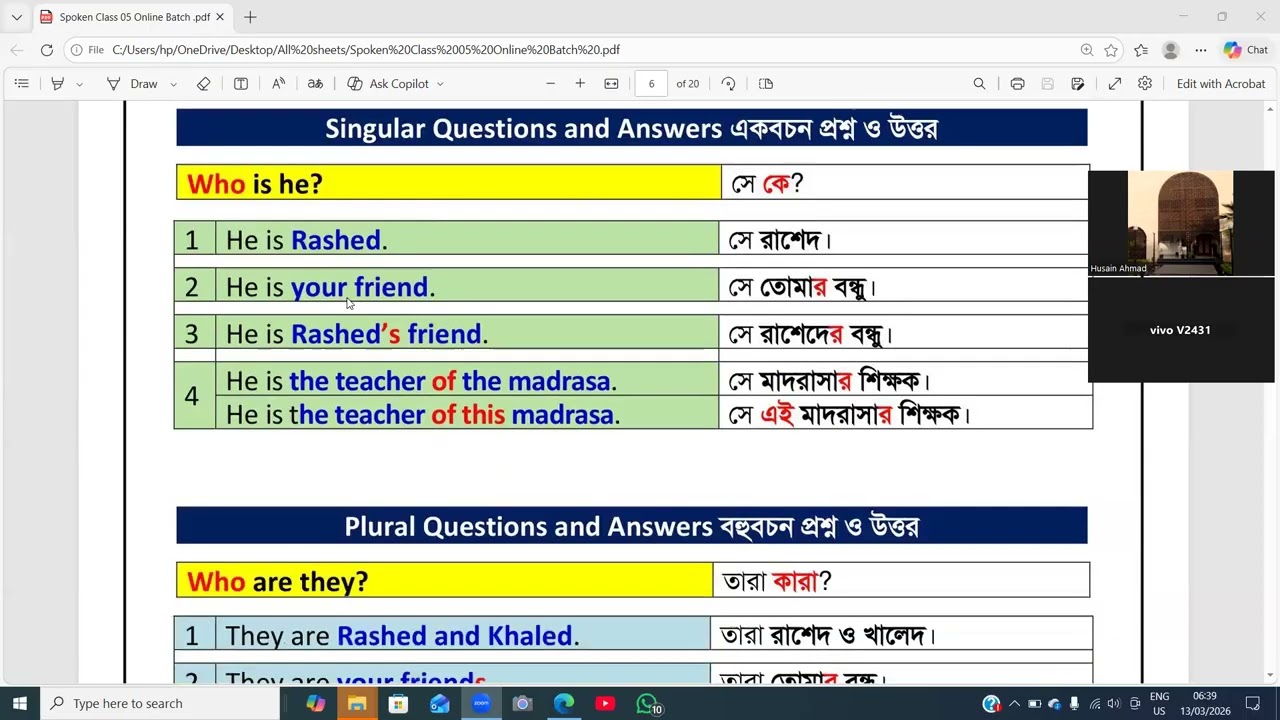
Task: Expand the Highlight color dropdown arrow
Action: tap(79, 84)
